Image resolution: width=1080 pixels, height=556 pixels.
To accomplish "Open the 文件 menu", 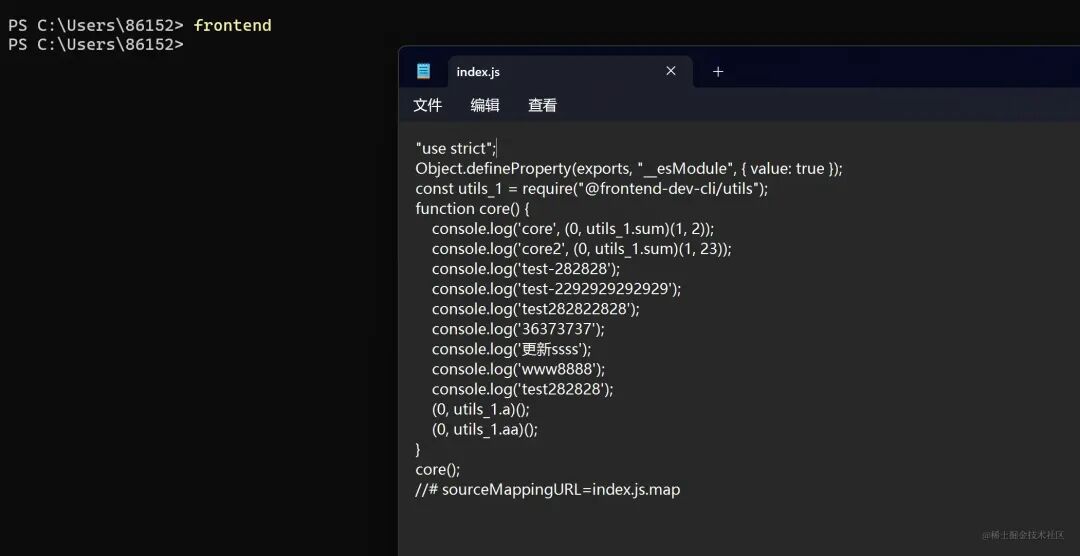I will pyautogui.click(x=428, y=105).
